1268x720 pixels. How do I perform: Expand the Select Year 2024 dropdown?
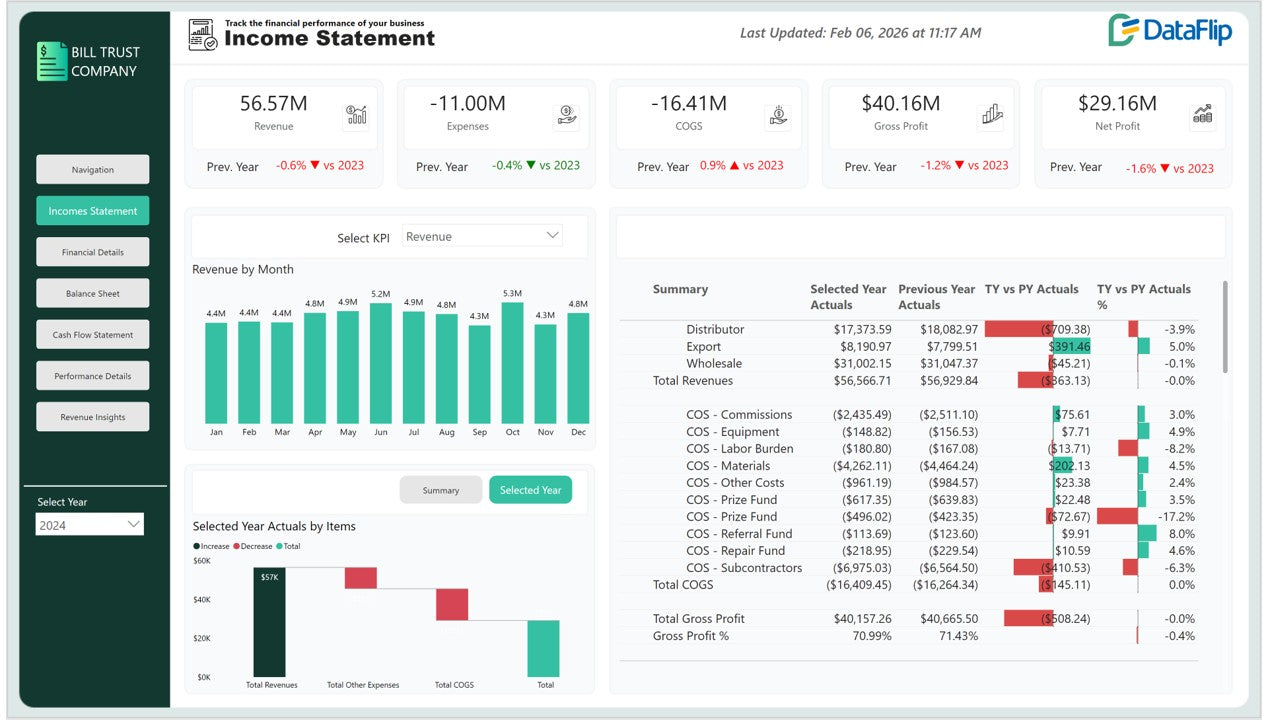point(90,524)
